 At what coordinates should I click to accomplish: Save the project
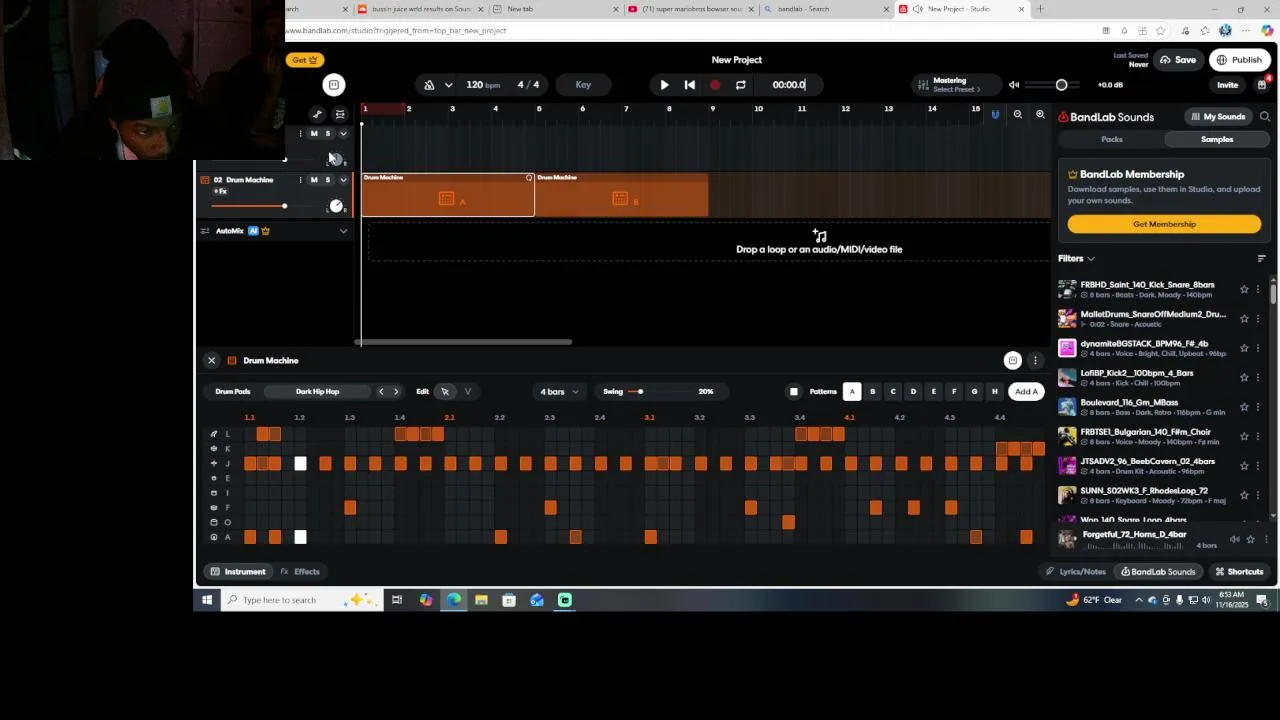[1178, 60]
